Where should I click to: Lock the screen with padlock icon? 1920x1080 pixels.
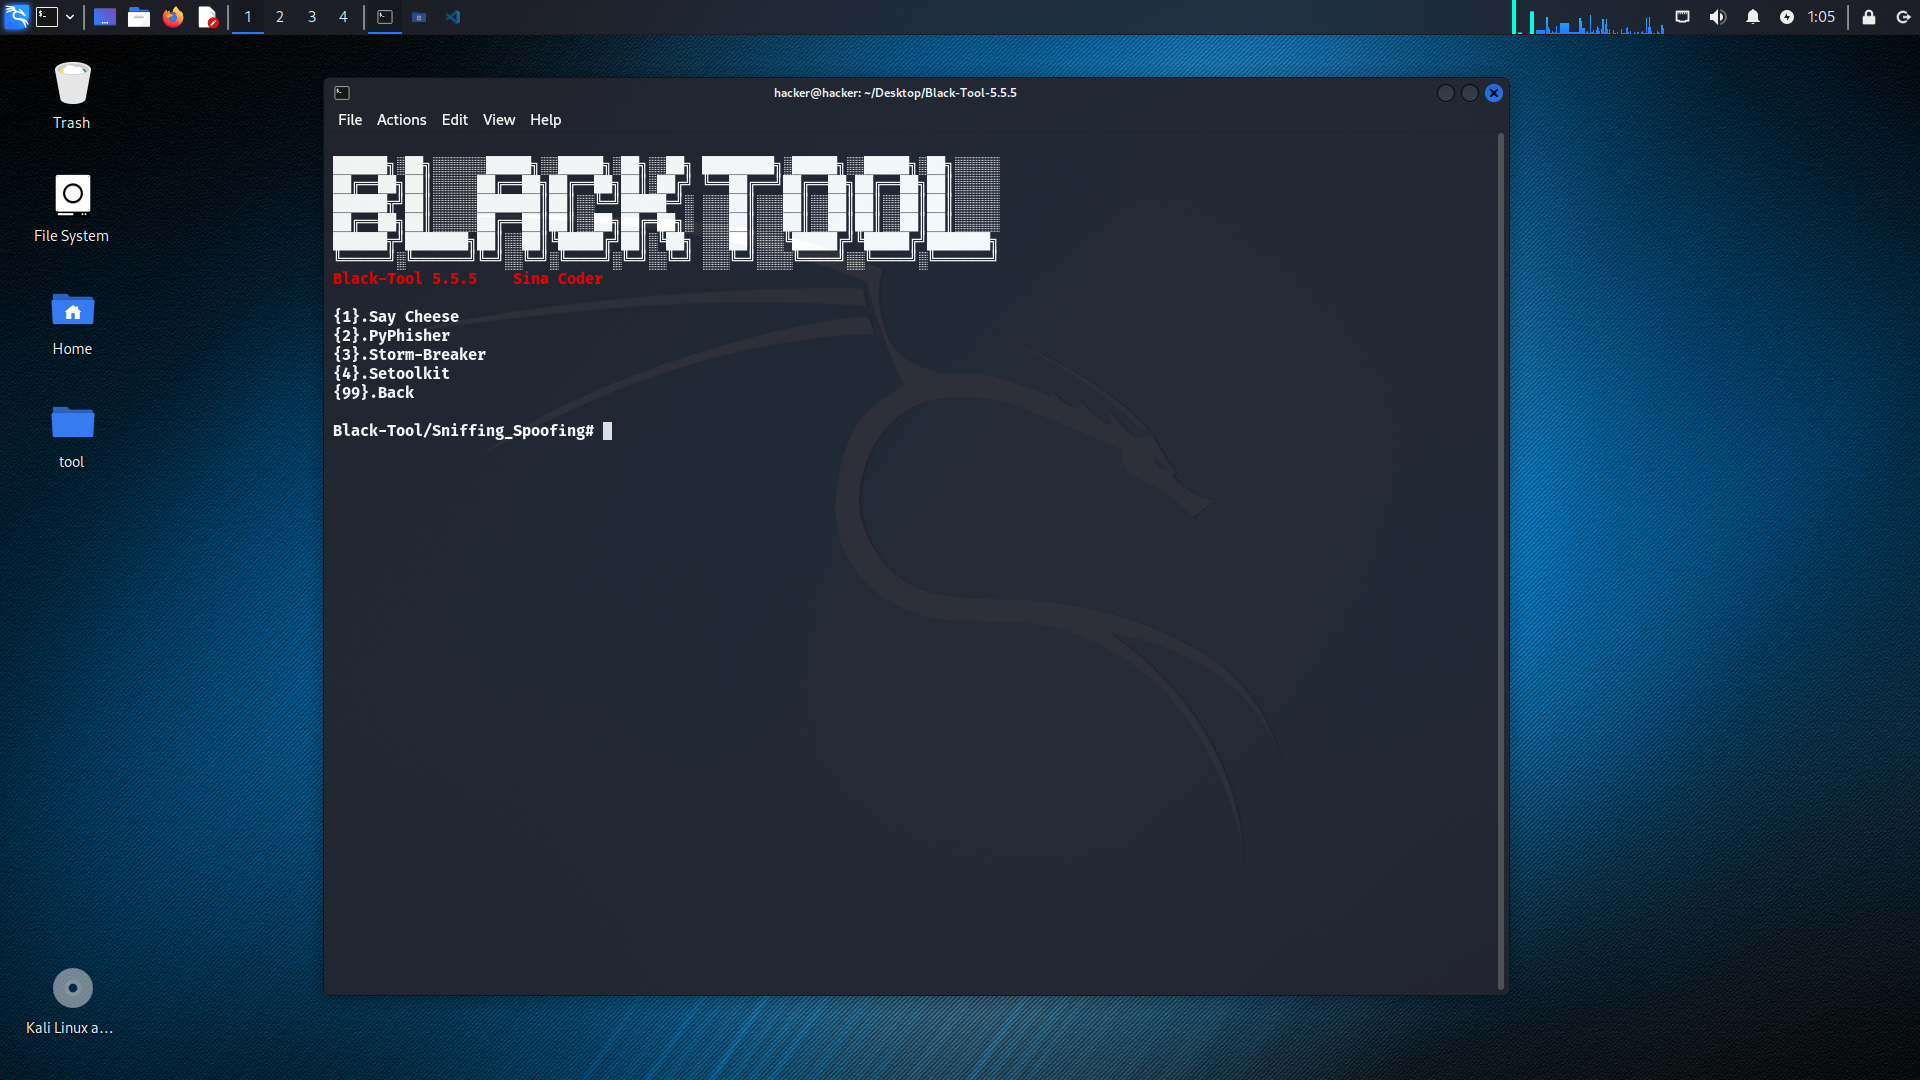1869,17
